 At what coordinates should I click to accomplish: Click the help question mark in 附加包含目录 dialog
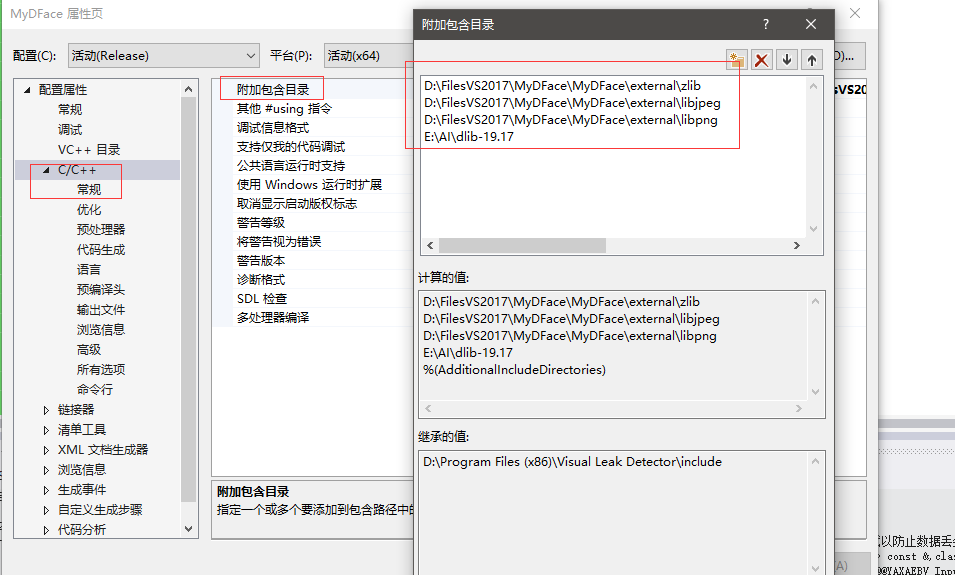point(766,24)
